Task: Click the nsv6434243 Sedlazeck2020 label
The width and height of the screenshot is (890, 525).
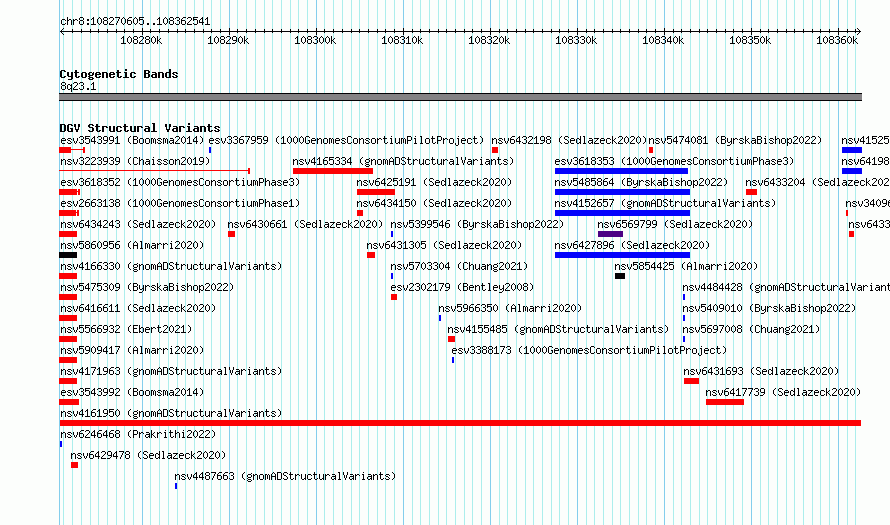Action: tap(138, 224)
